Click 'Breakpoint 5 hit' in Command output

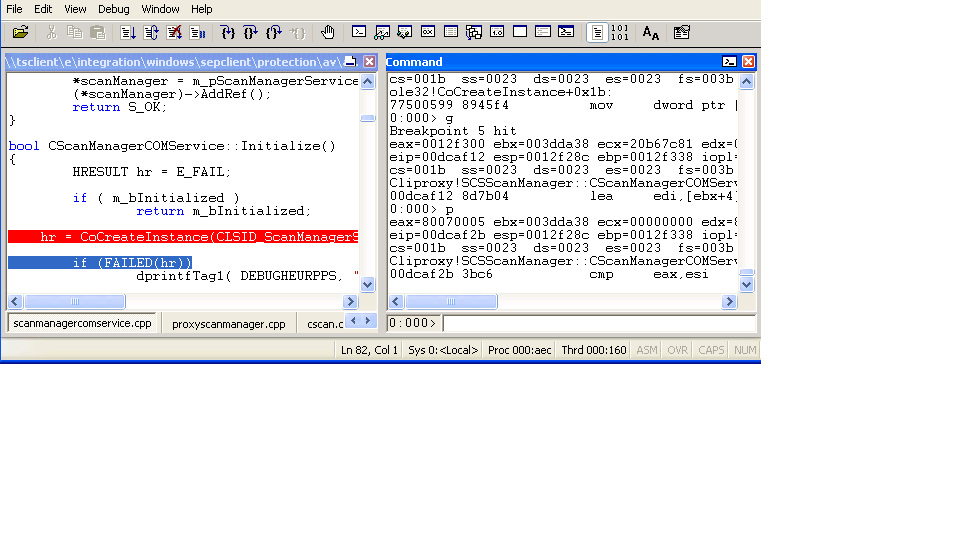[x=453, y=131]
